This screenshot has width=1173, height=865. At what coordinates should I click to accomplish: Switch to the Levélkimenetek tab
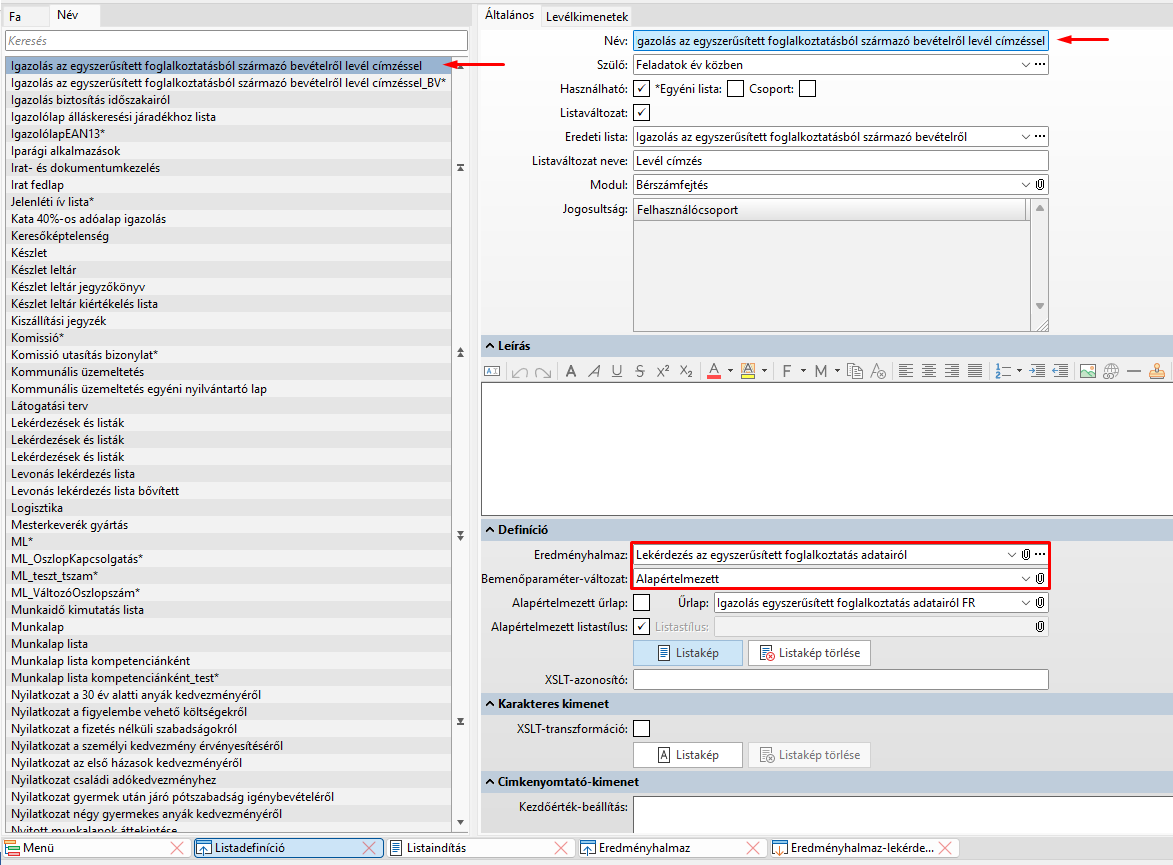tap(587, 16)
